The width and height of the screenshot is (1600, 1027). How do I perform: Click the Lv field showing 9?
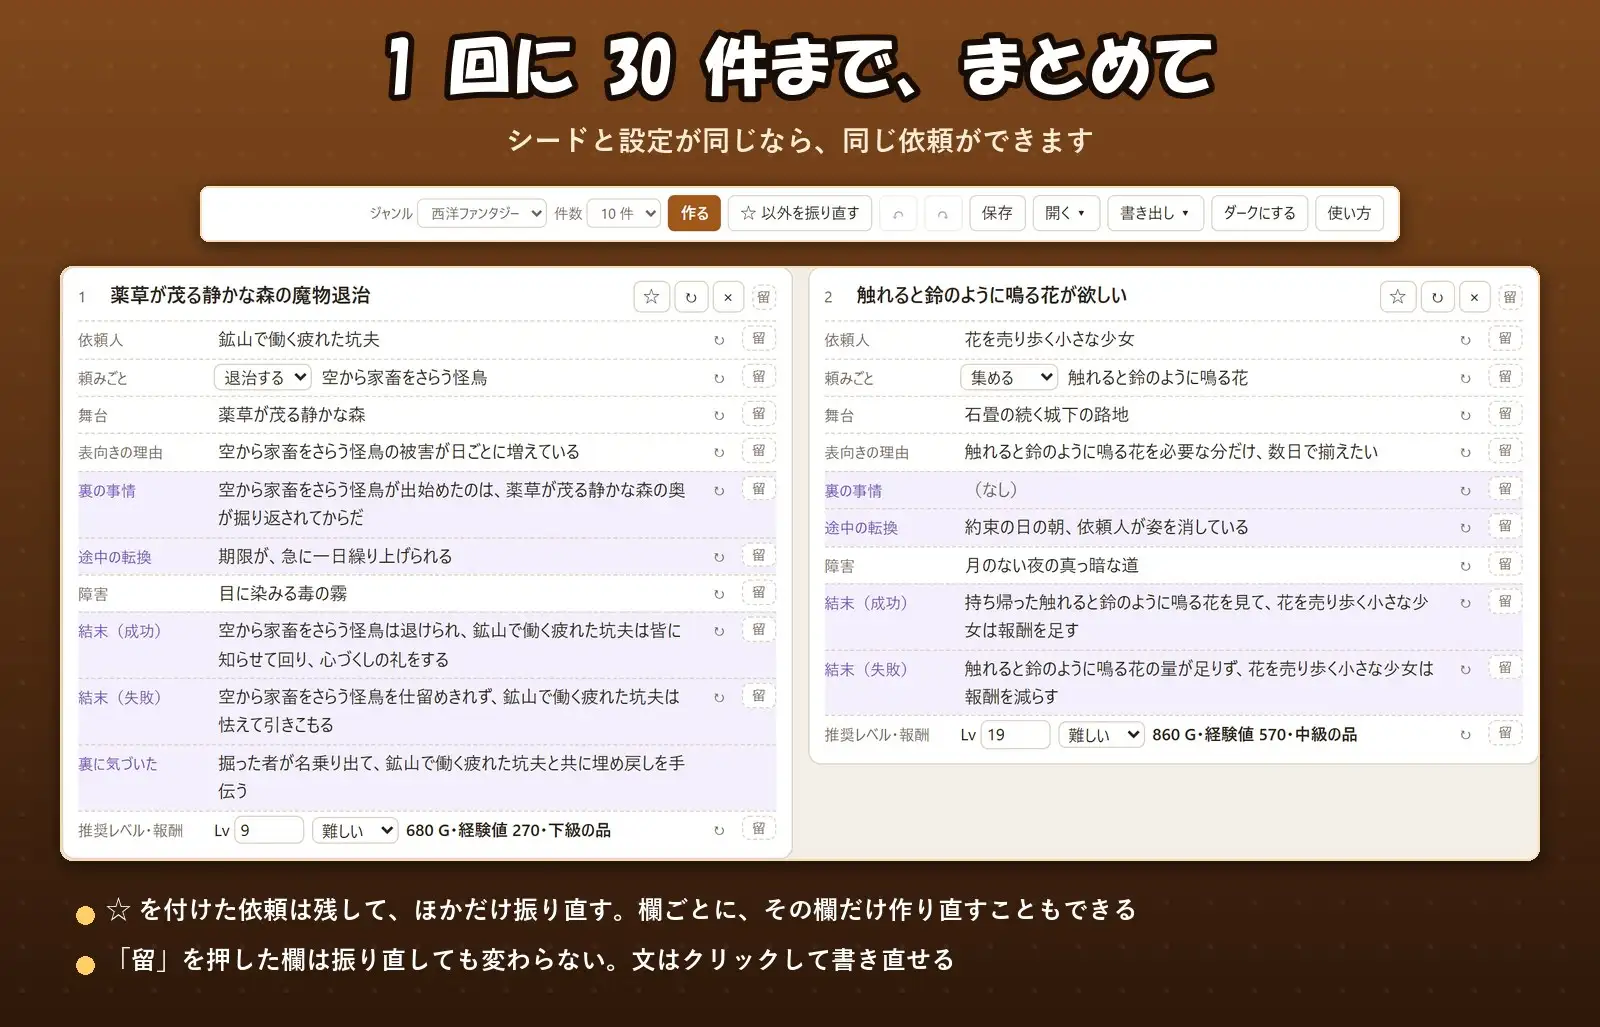[x=269, y=831]
